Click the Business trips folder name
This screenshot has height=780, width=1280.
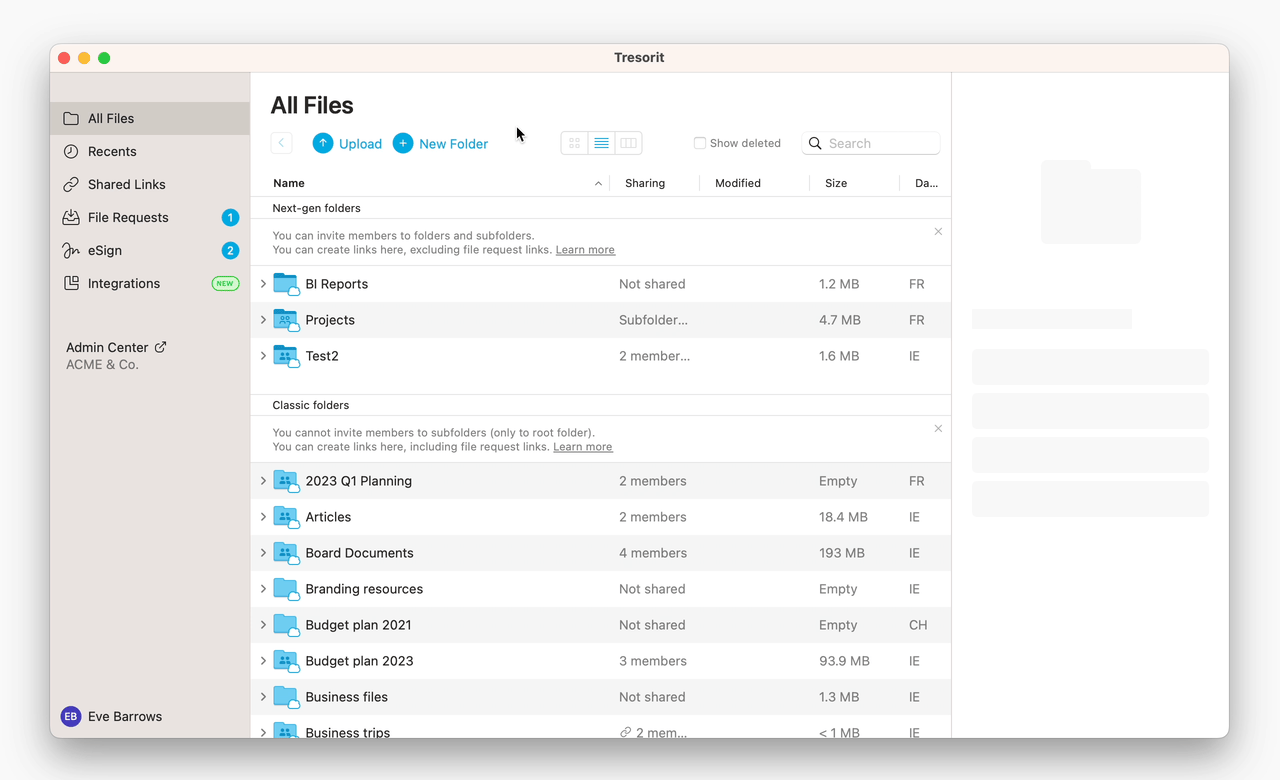(348, 732)
